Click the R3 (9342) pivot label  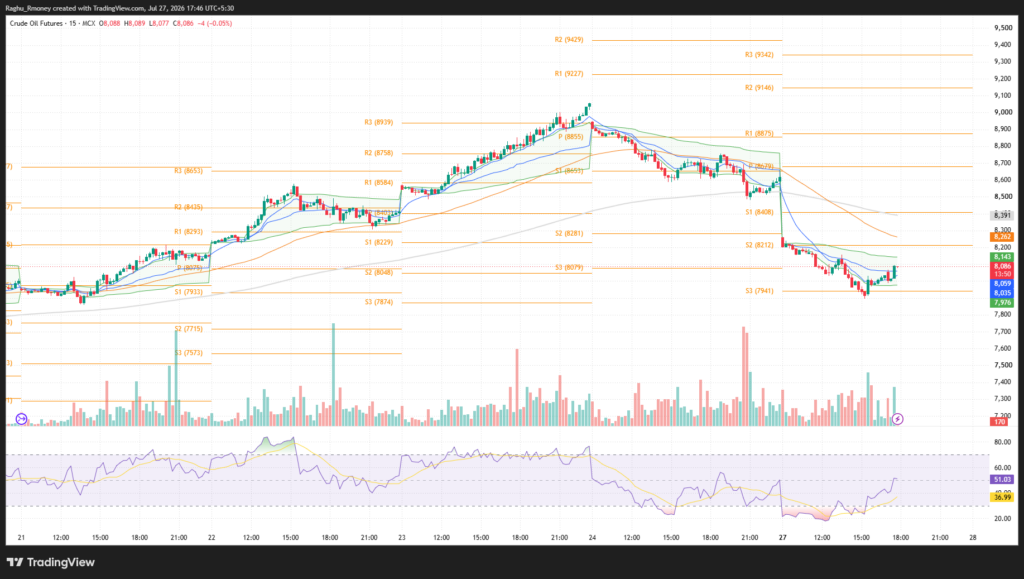click(759, 55)
